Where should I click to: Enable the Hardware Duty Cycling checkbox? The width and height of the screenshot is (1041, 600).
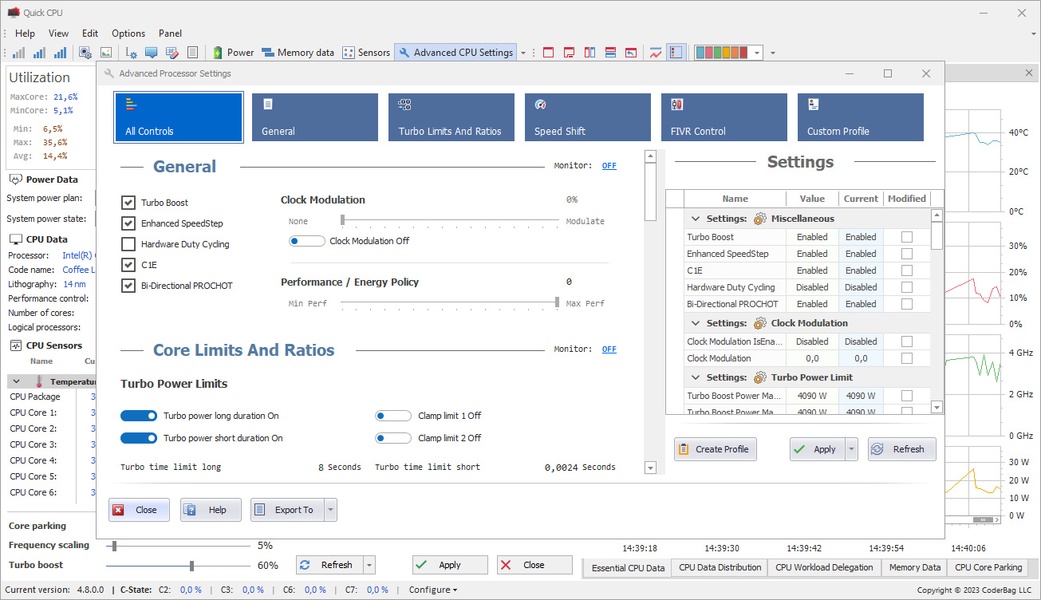[128, 244]
